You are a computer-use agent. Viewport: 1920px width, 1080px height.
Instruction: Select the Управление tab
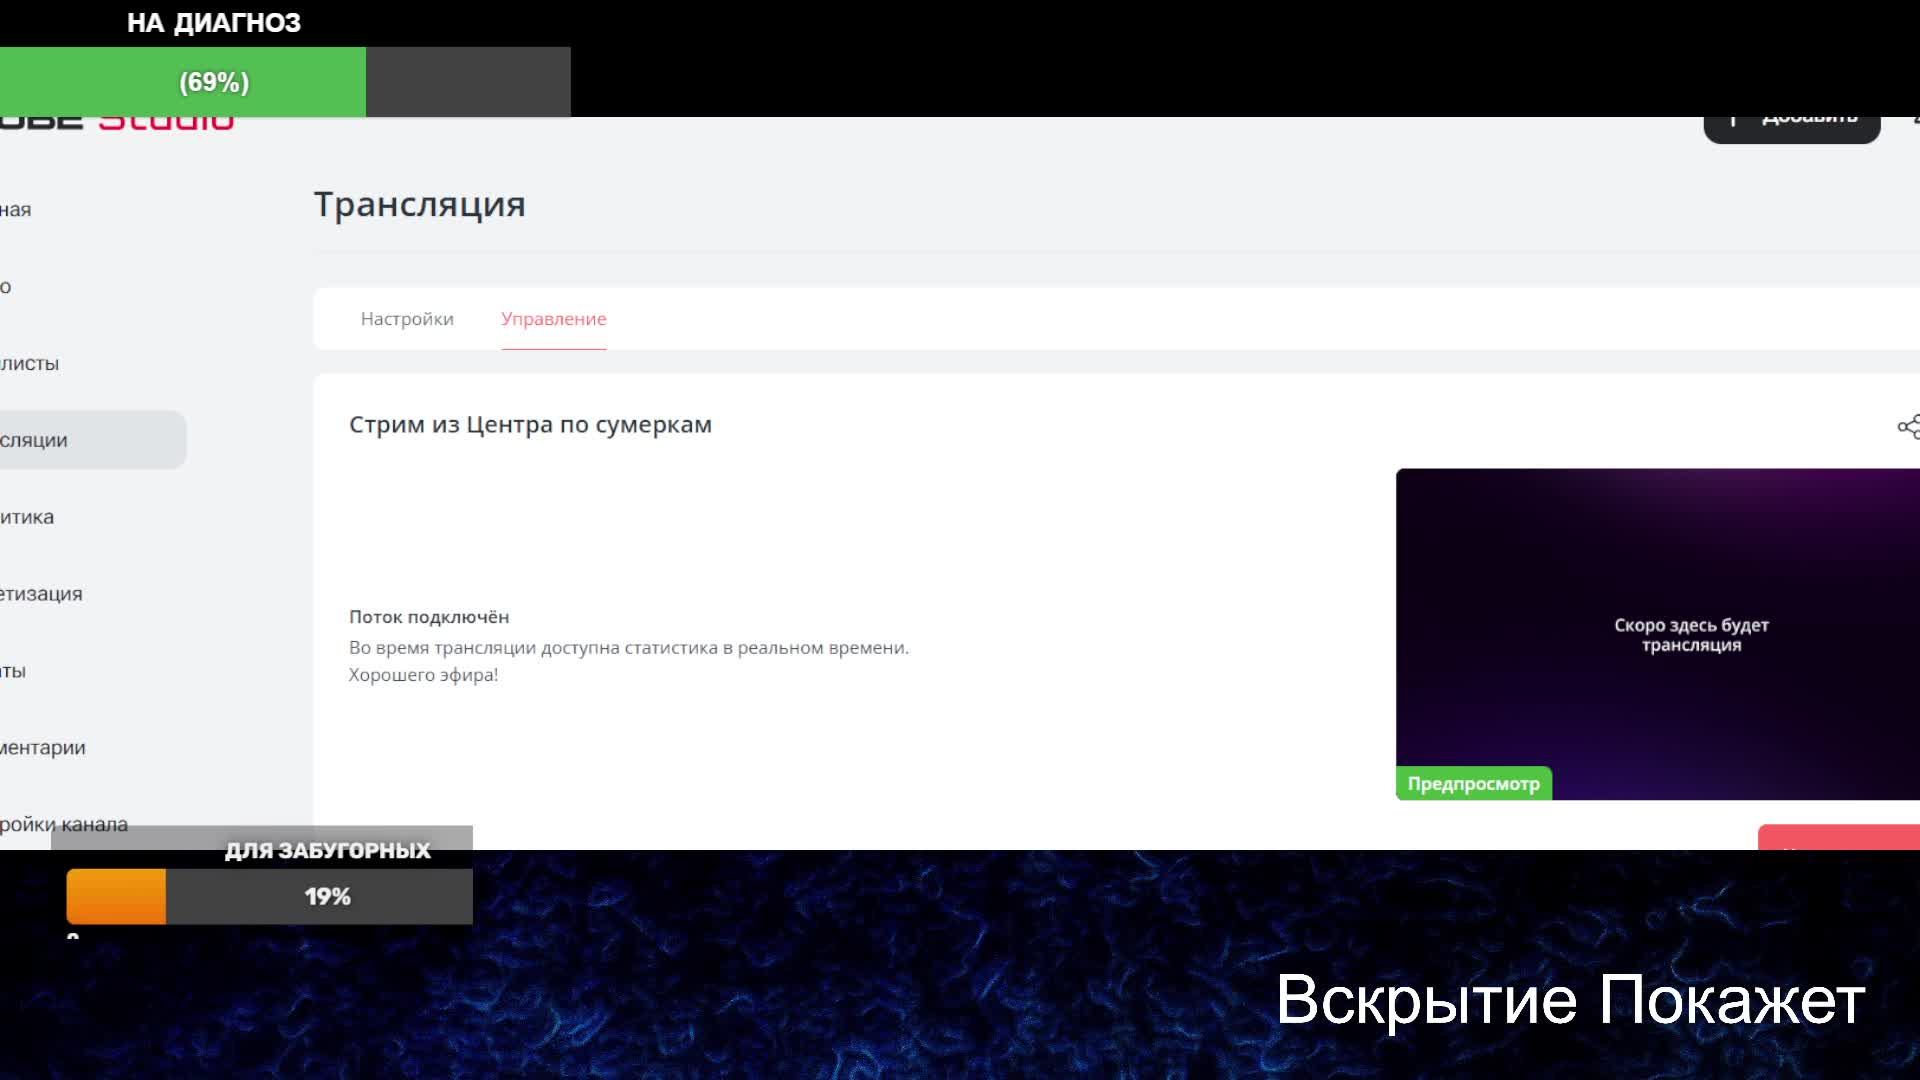[x=553, y=319]
